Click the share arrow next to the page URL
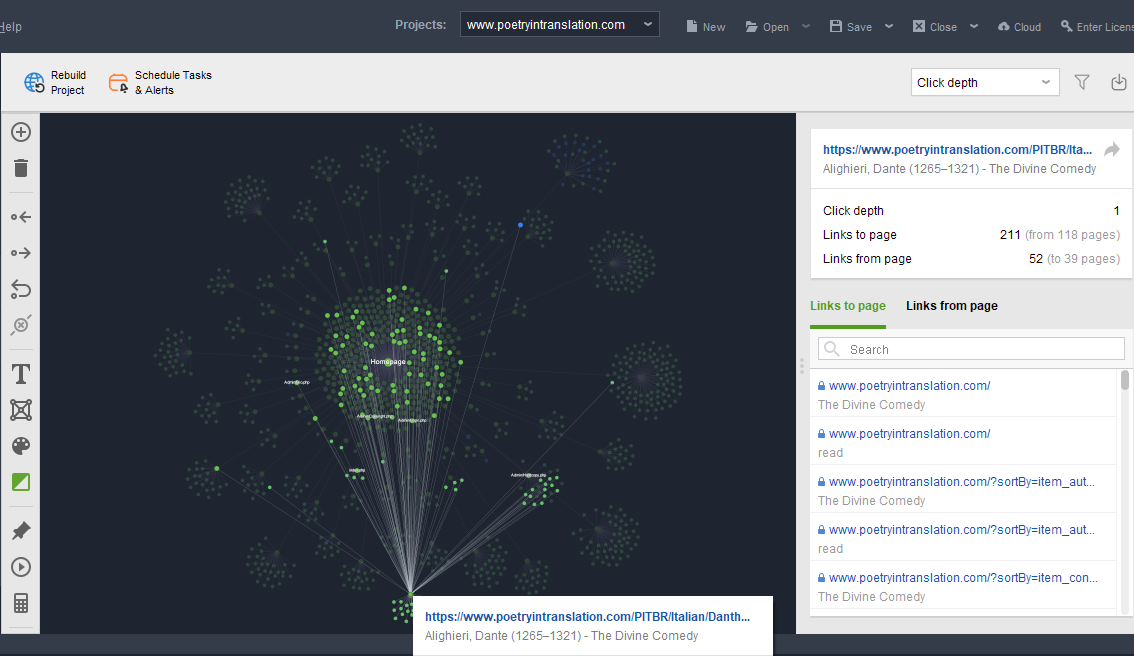The width and height of the screenshot is (1134, 656). 1112,150
